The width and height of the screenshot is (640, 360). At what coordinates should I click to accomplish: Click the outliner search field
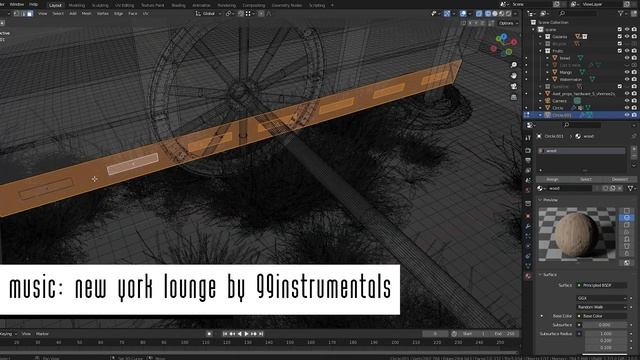coord(578,13)
